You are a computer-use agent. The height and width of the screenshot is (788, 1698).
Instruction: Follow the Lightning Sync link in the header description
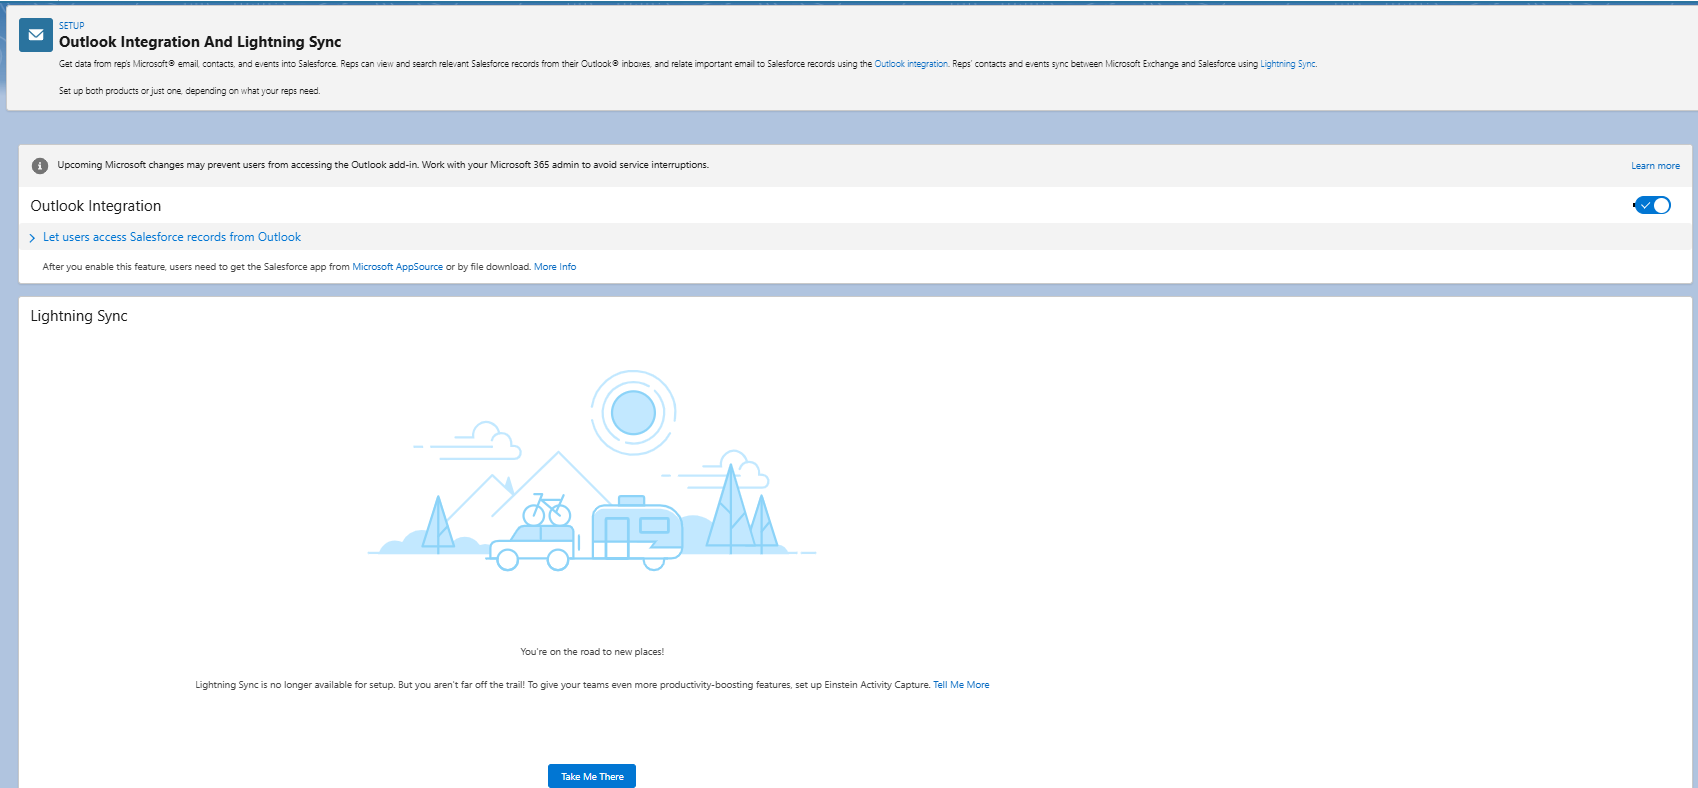1288,64
